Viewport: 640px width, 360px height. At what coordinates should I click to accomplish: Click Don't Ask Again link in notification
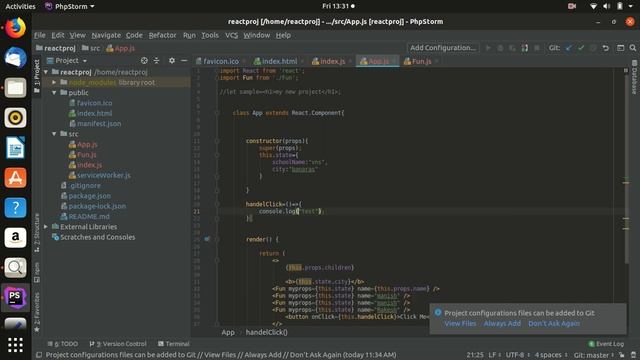pyautogui.click(x=554, y=323)
